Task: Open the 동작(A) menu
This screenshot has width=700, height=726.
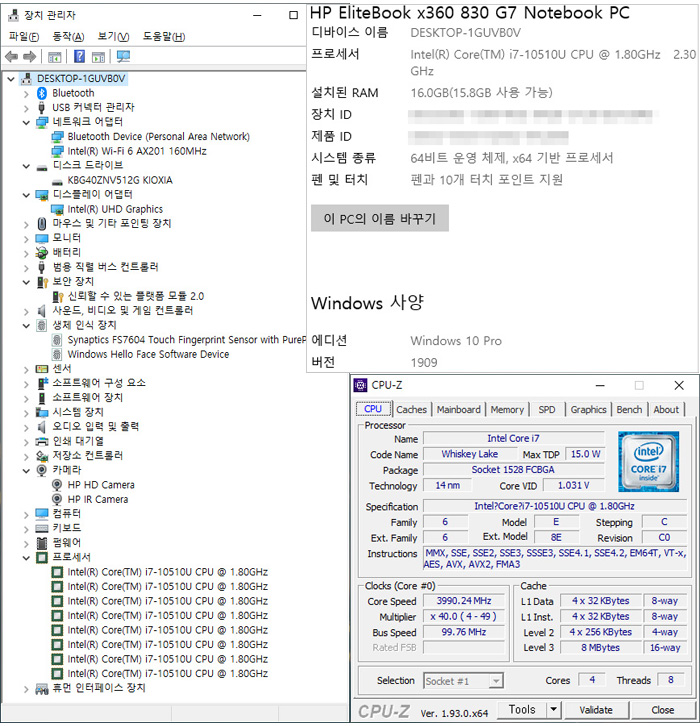Action: click(x=69, y=36)
